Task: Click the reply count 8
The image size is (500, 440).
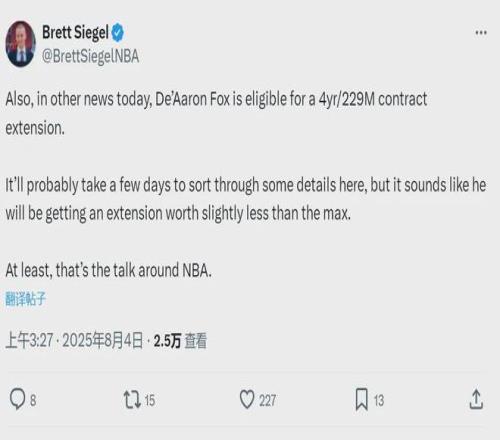Action: [33, 400]
